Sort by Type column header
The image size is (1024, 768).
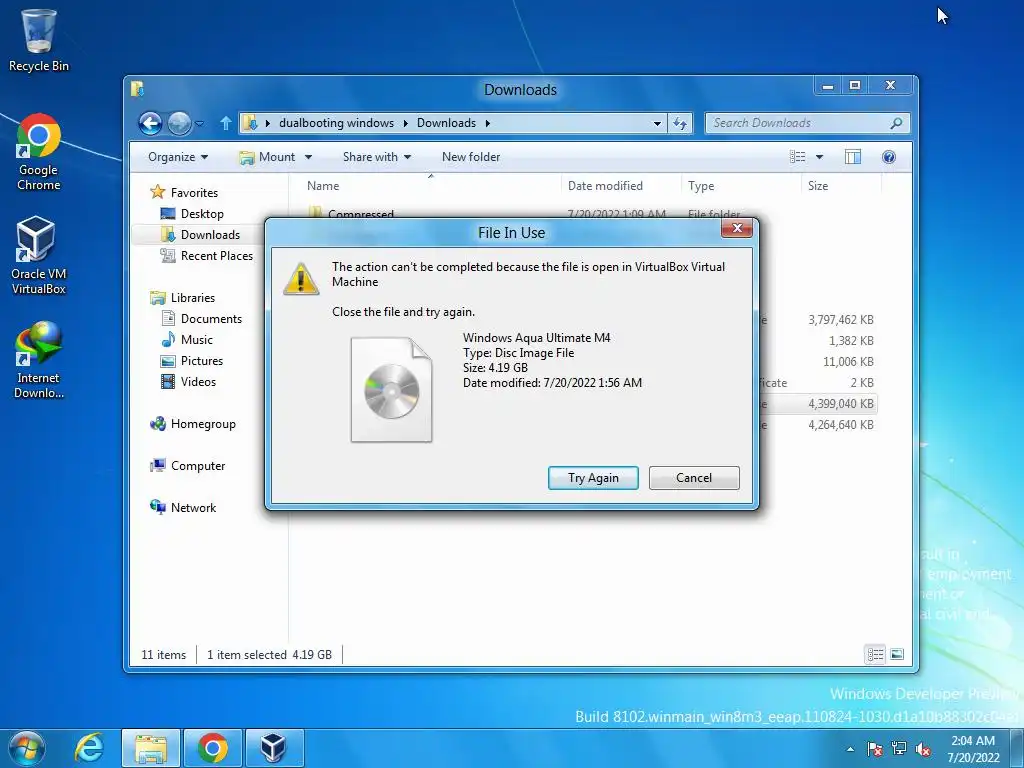(x=741, y=185)
